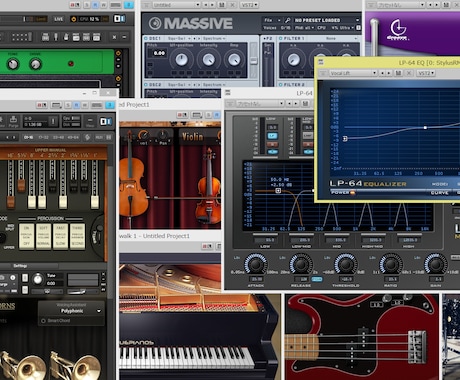The height and width of the screenshot is (380, 460).
Task: Save preset with floppy icon in Massive window
Action: (222, 5)
